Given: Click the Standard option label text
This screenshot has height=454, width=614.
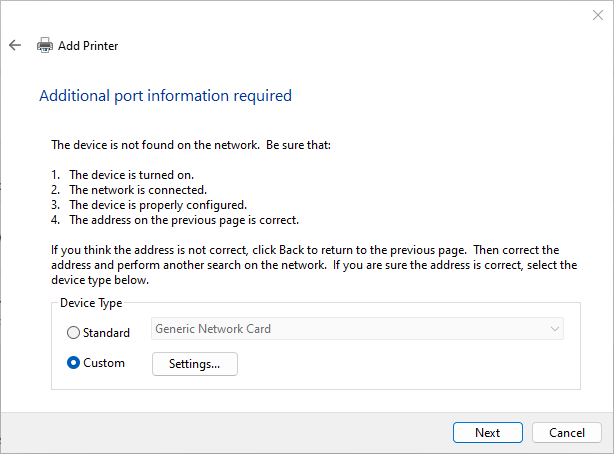Looking at the screenshot, I should [x=107, y=333].
